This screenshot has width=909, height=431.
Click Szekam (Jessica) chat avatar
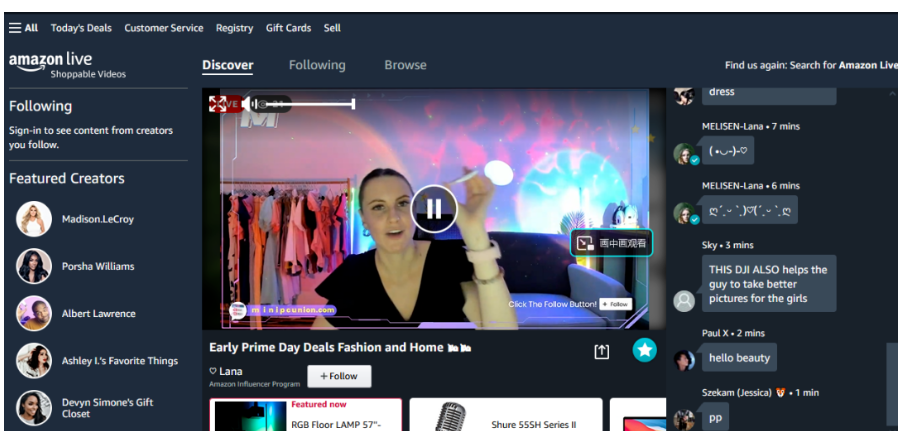[x=684, y=419]
